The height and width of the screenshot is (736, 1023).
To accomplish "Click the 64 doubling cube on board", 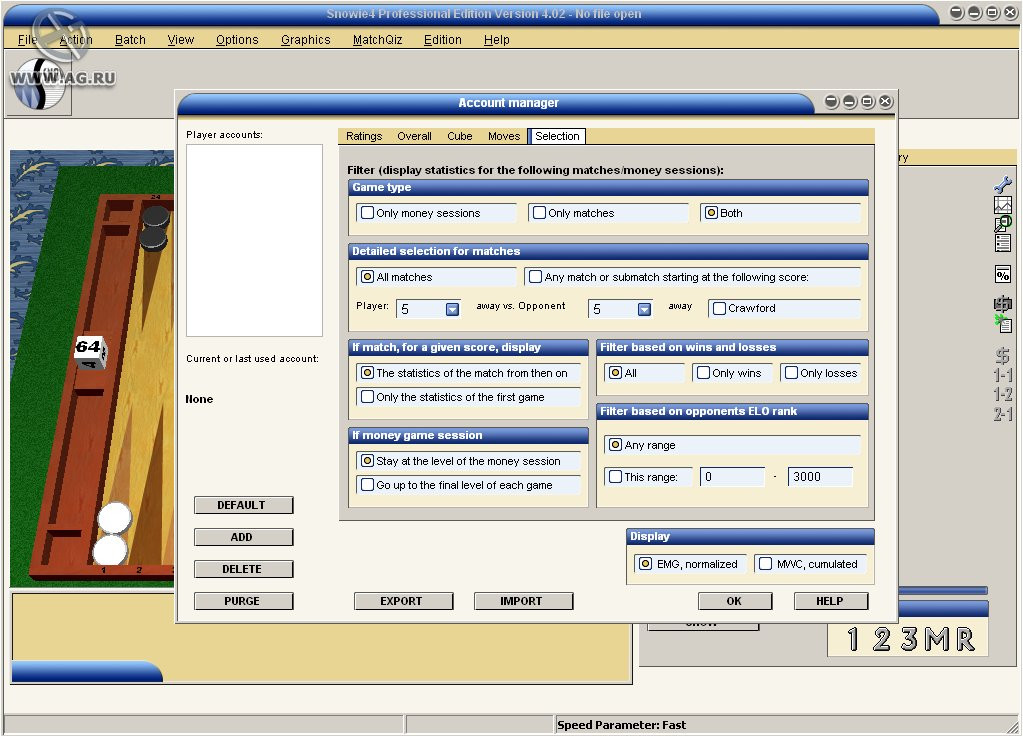I will 89,350.
